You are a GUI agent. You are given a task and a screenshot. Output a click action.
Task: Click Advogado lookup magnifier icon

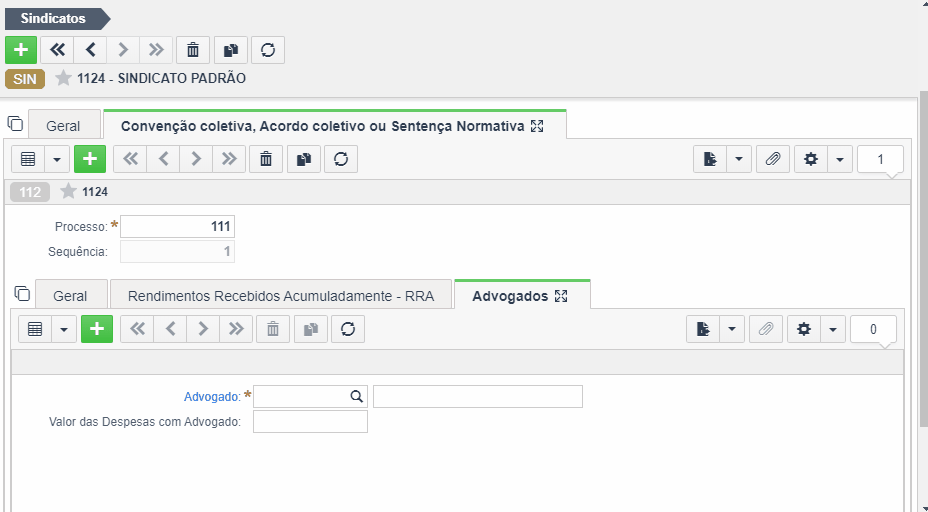coord(356,397)
